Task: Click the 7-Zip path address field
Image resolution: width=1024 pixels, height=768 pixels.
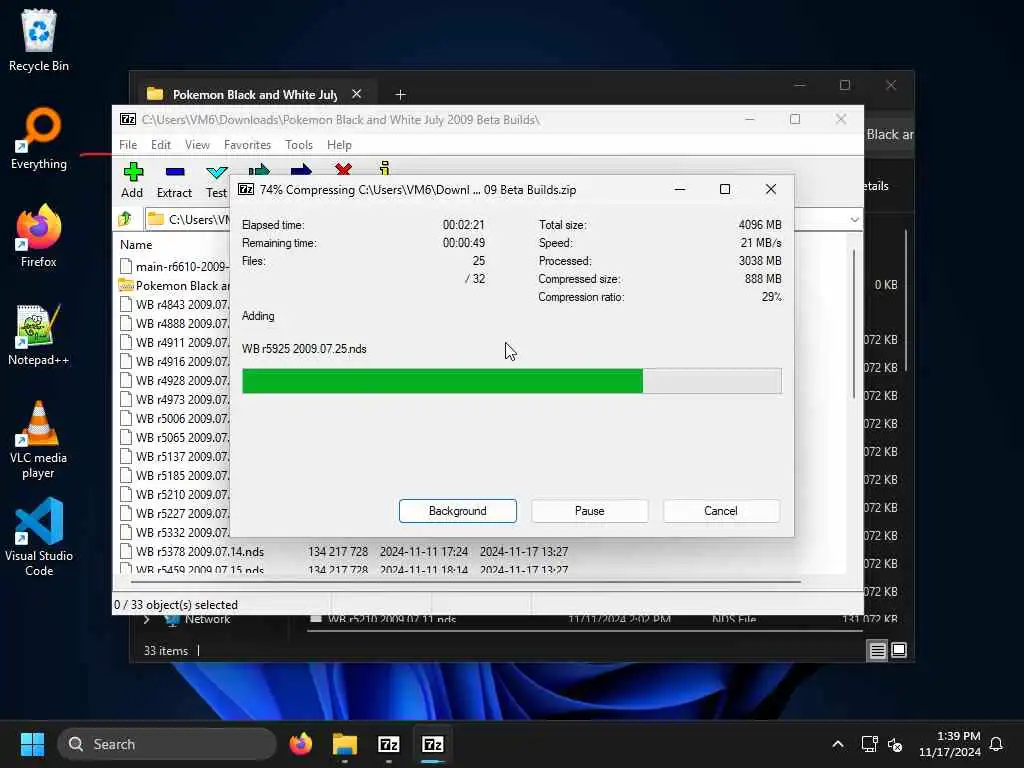Action: [x=187, y=219]
